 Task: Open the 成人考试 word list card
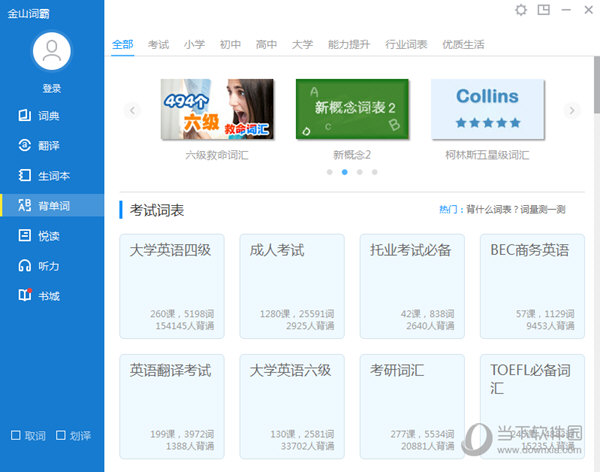292,286
